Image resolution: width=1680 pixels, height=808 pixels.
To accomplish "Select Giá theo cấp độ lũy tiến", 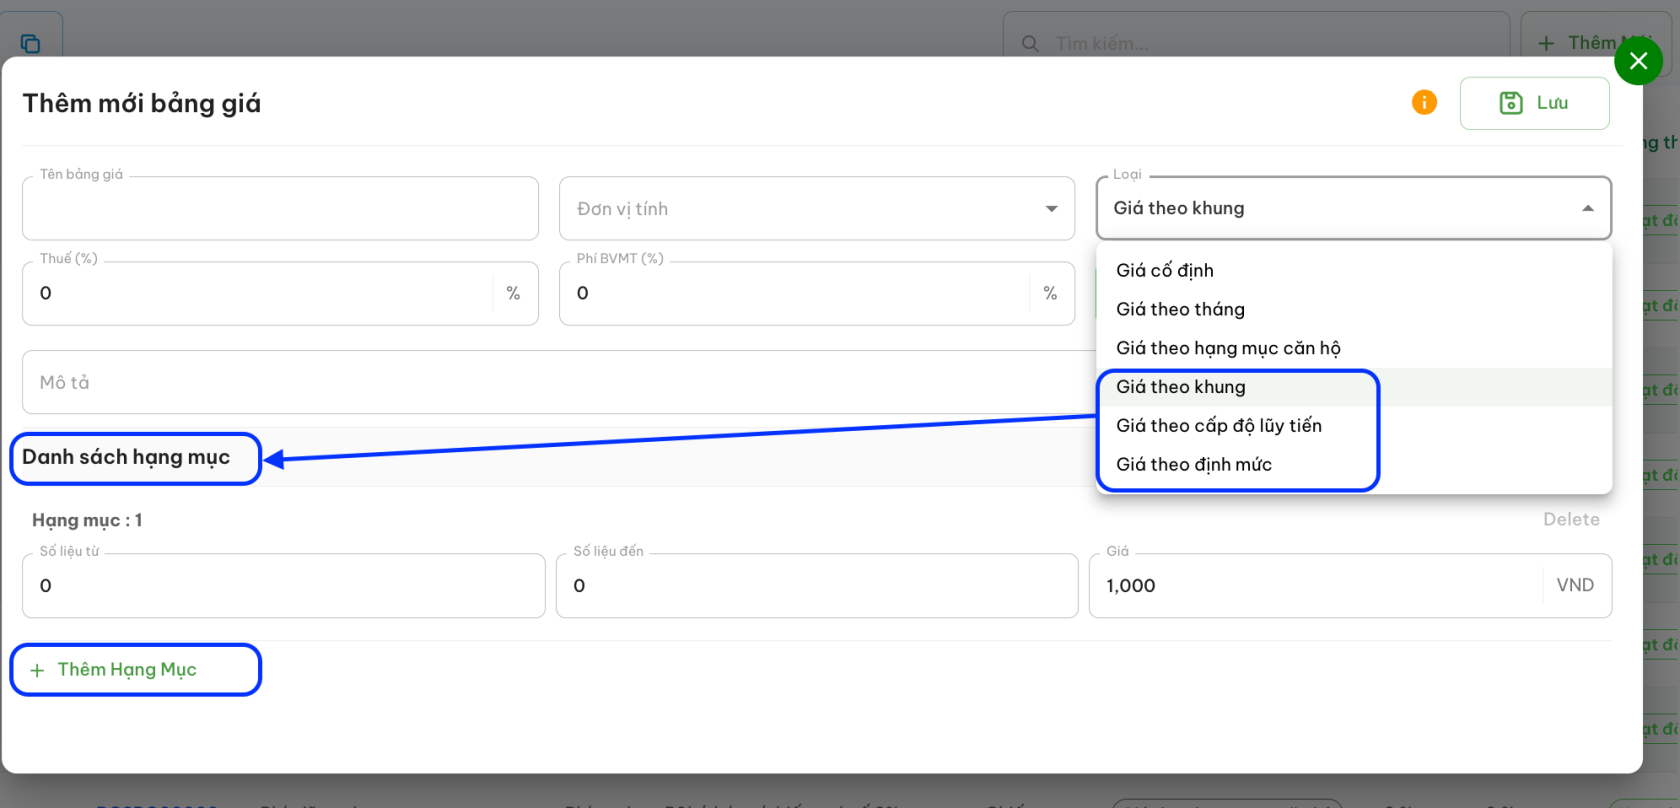I will click(1354, 425).
